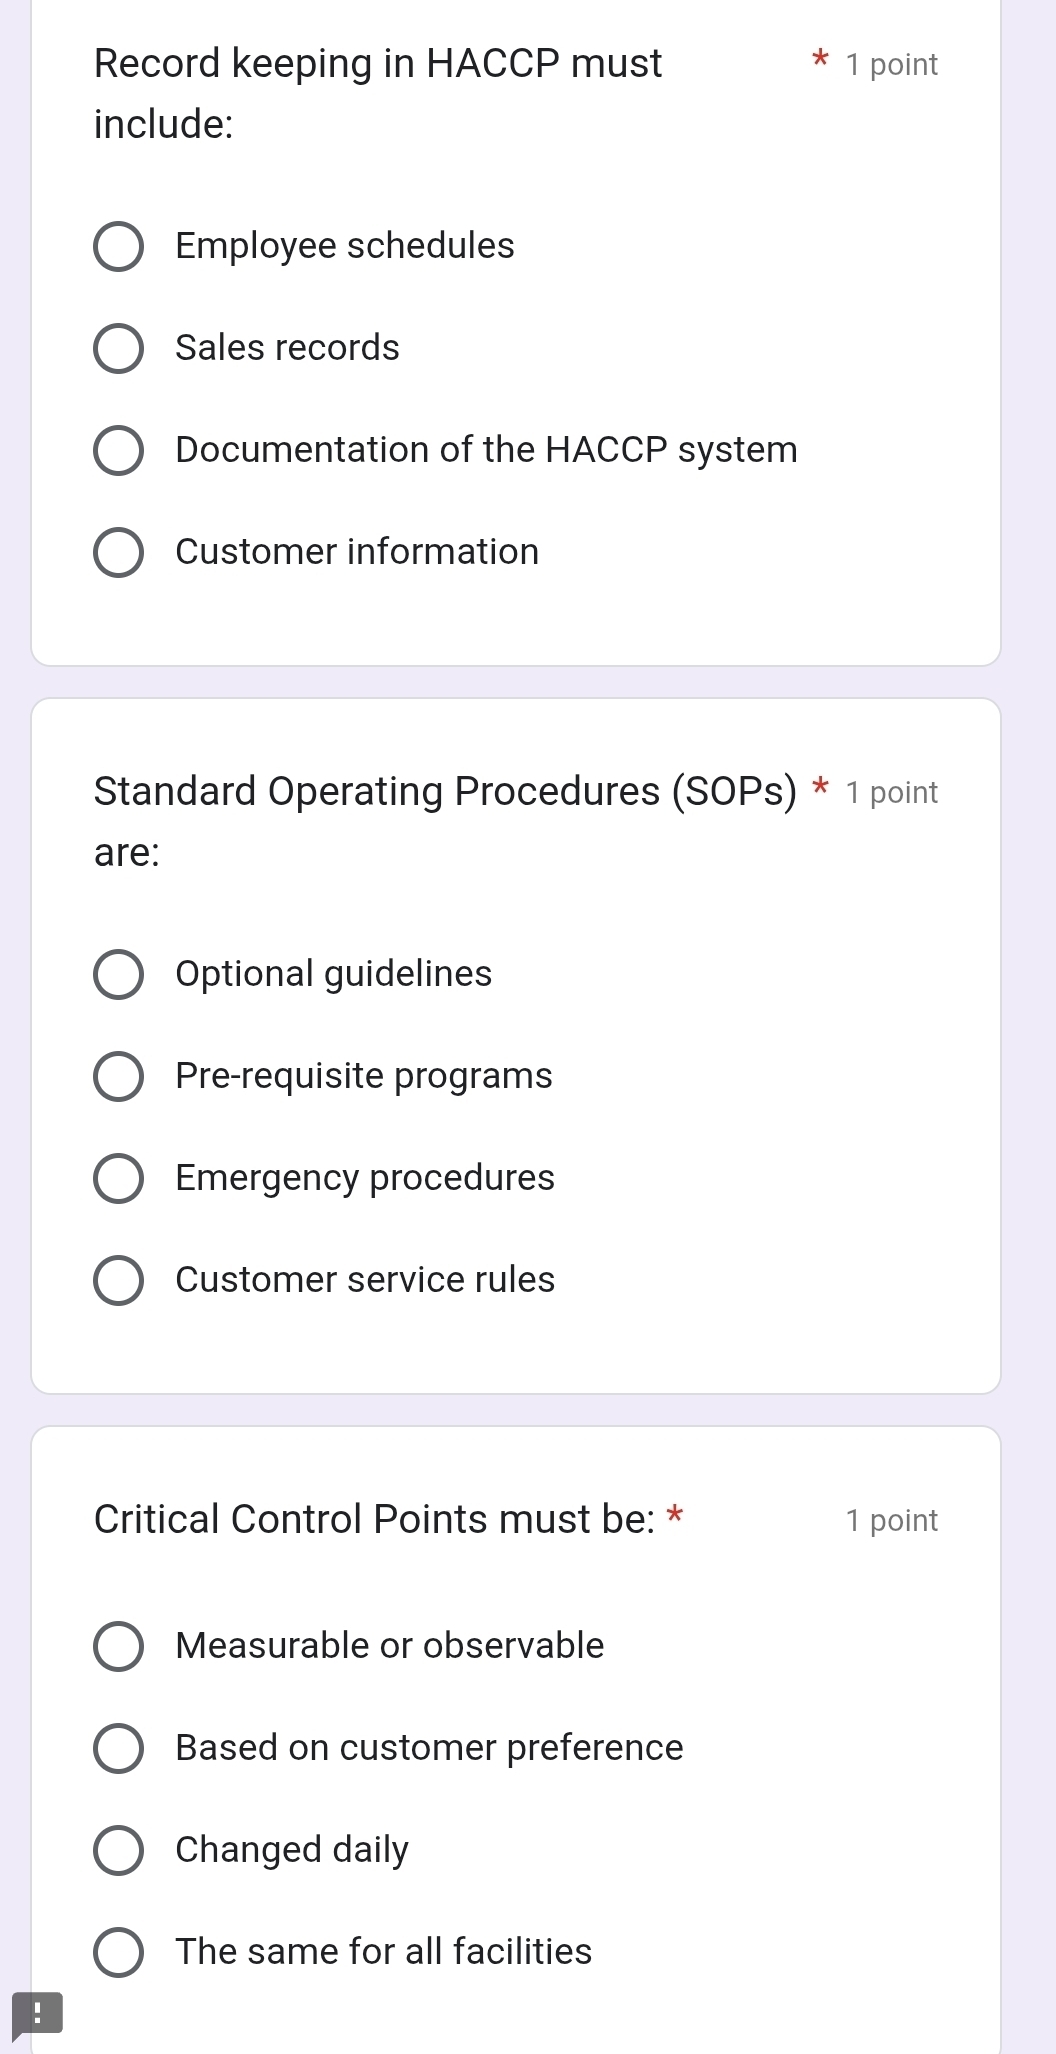Click the Pre-requisite programs label text
The image size is (1056, 2054).
click(363, 1076)
